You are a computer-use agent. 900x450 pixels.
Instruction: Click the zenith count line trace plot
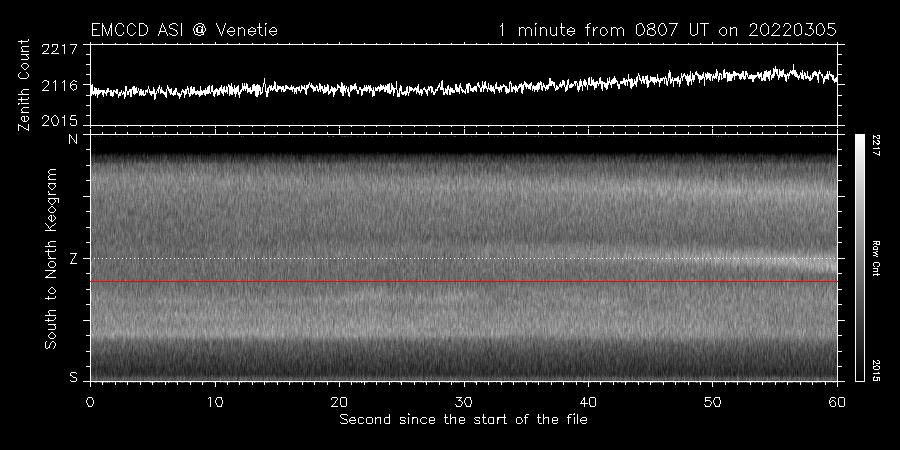464,84
